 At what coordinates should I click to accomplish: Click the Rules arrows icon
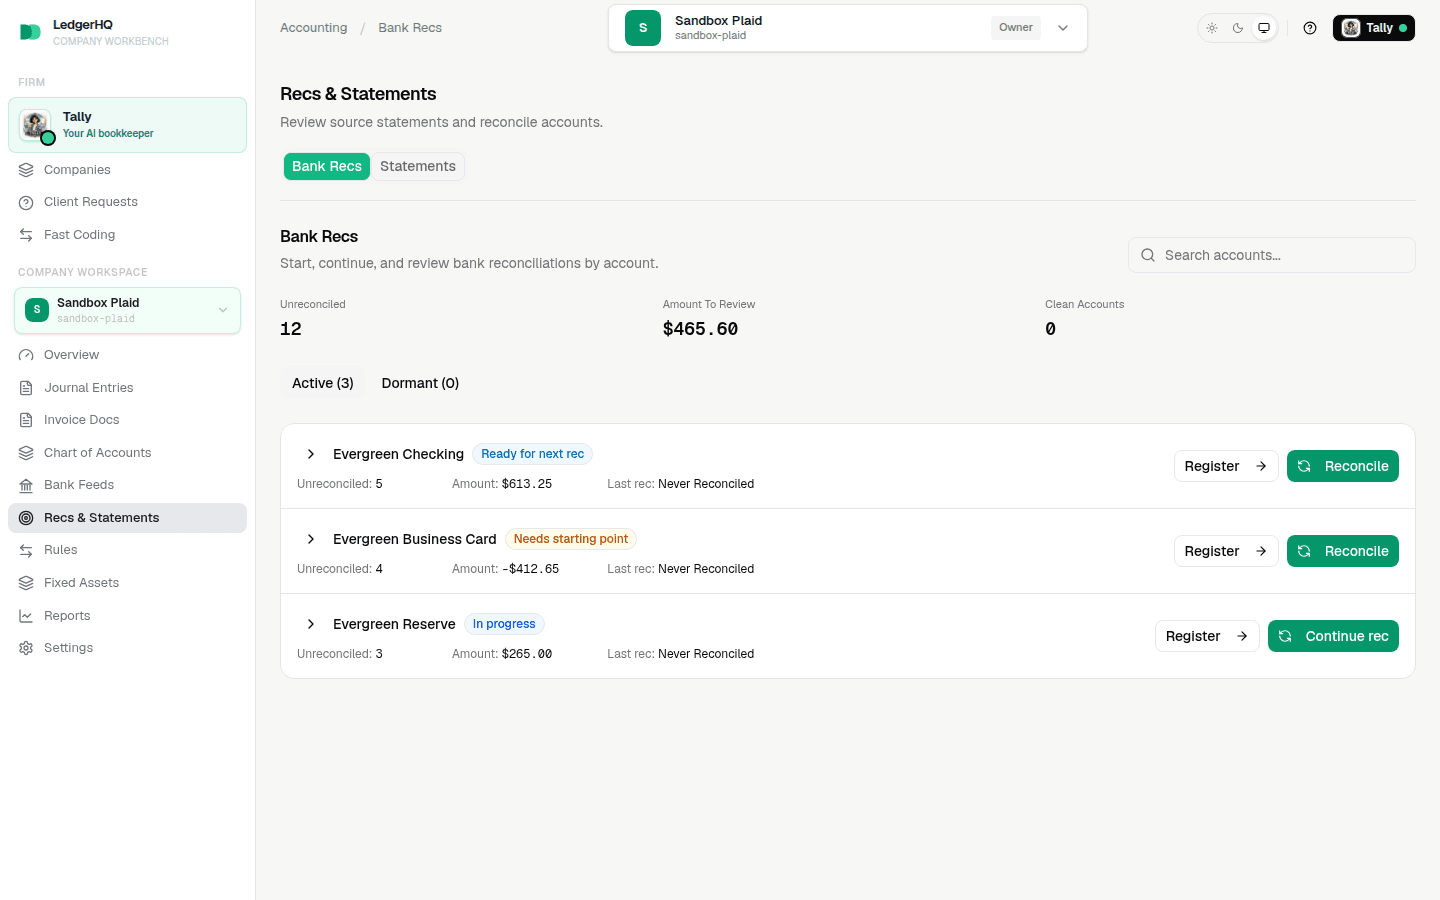point(26,550)
